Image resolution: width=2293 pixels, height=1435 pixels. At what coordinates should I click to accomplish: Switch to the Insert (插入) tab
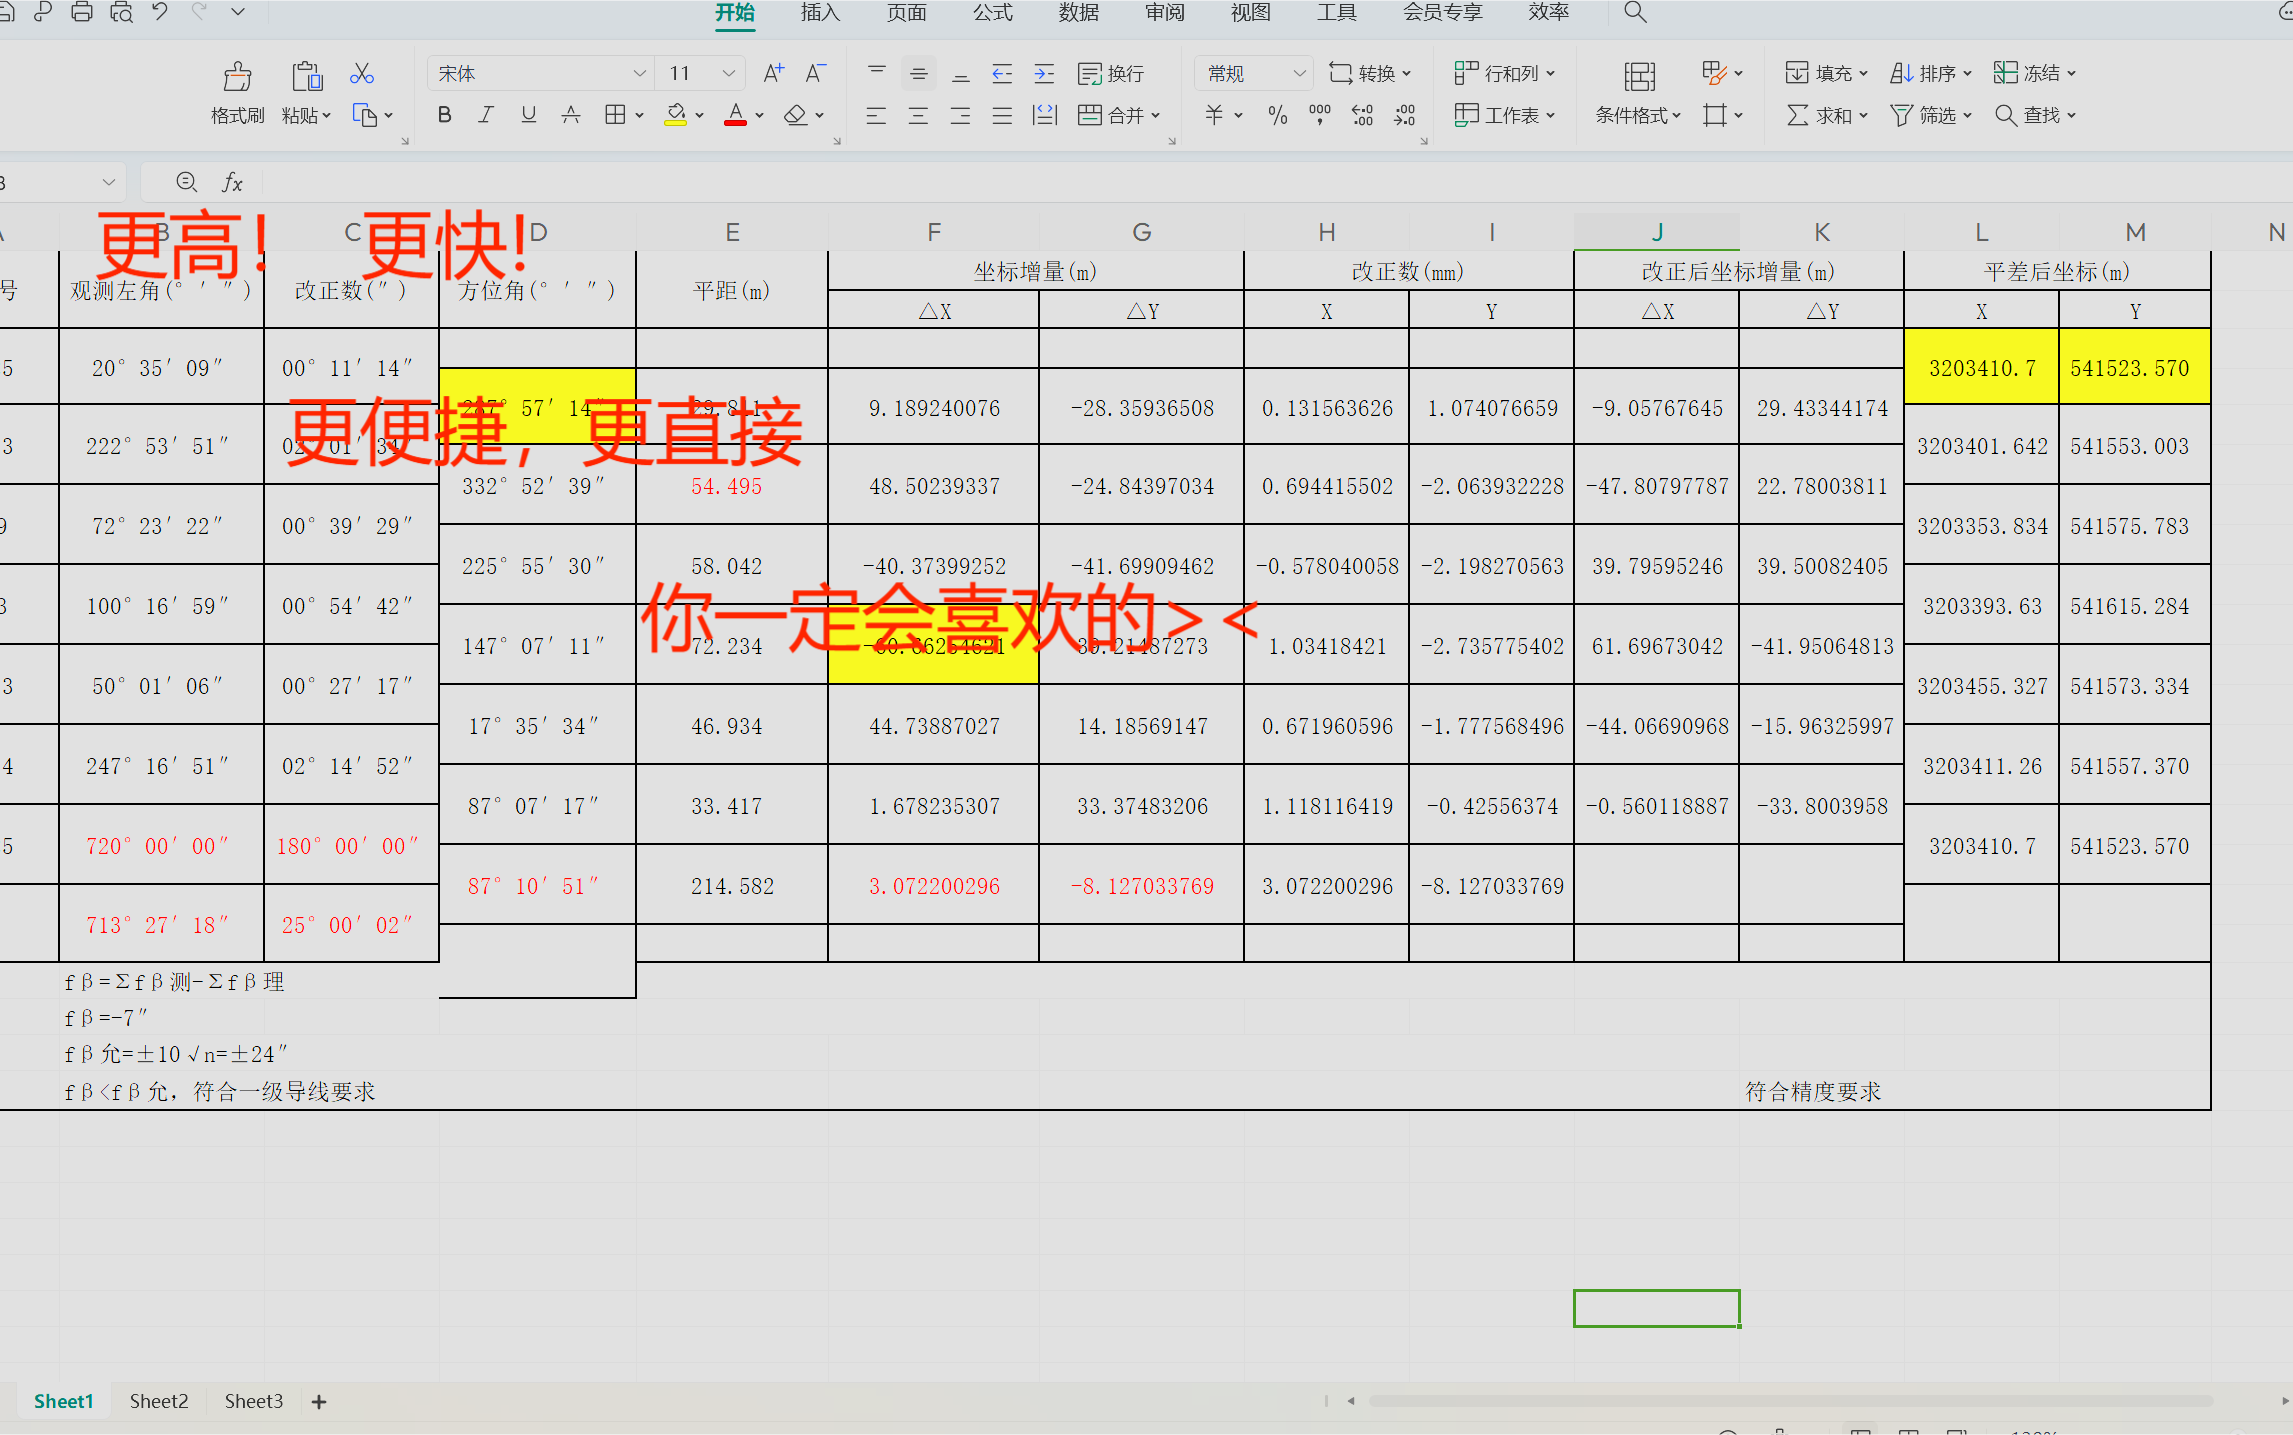(820, 13)
